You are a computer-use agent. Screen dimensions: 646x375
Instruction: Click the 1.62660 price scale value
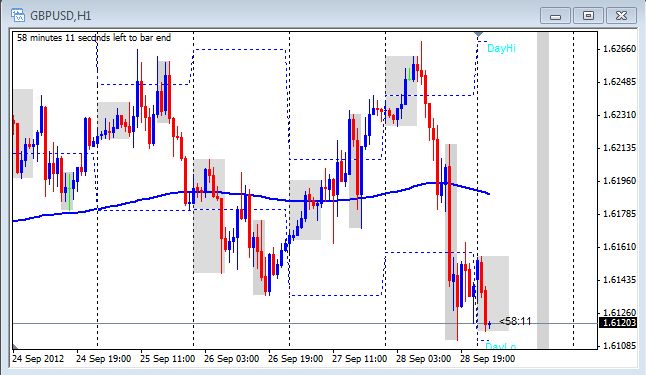click(619, 49)
